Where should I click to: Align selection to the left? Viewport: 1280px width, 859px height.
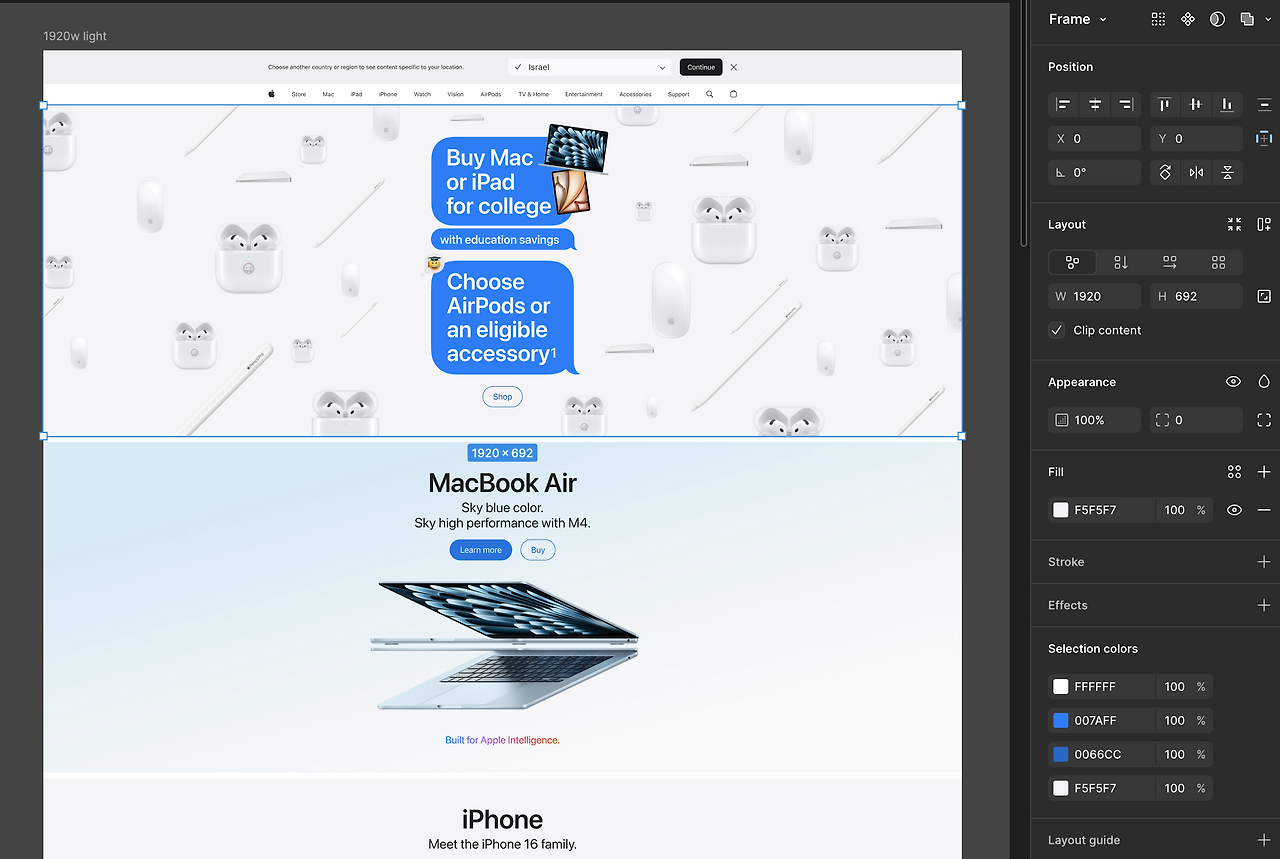point(1064,104)
